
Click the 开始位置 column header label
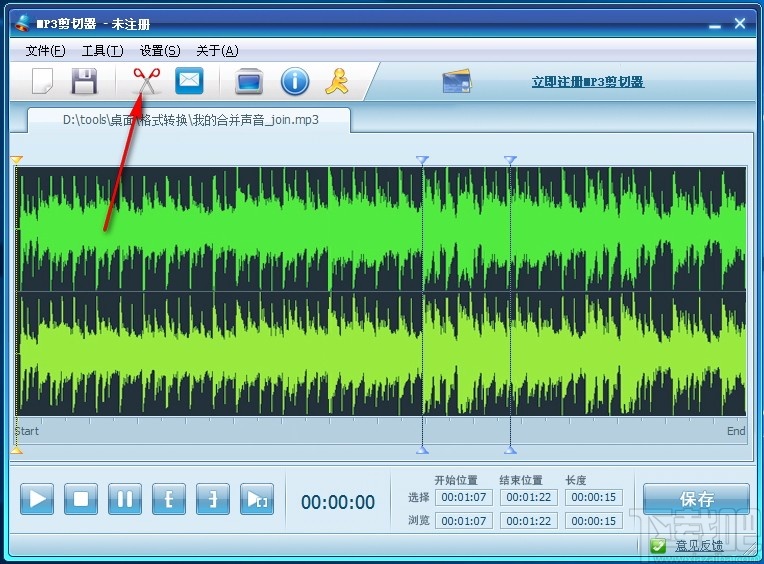click(456, 480)
